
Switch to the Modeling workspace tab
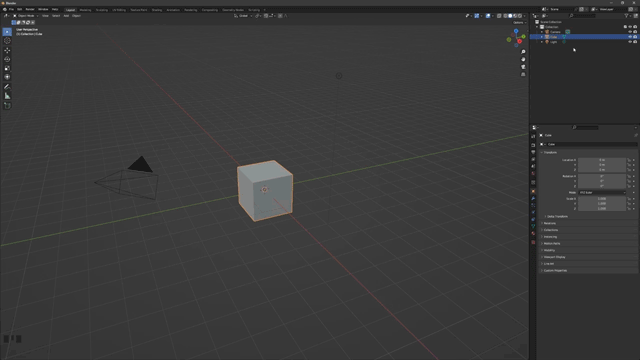coord(85,10)
